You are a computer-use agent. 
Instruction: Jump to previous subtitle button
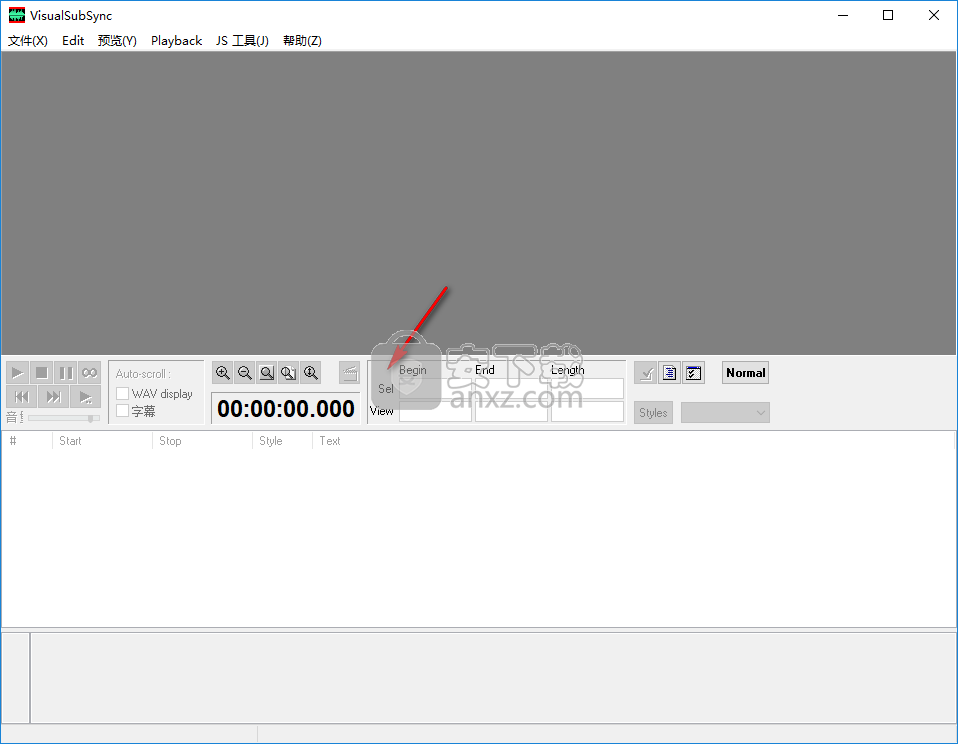(x=21, y=397)
